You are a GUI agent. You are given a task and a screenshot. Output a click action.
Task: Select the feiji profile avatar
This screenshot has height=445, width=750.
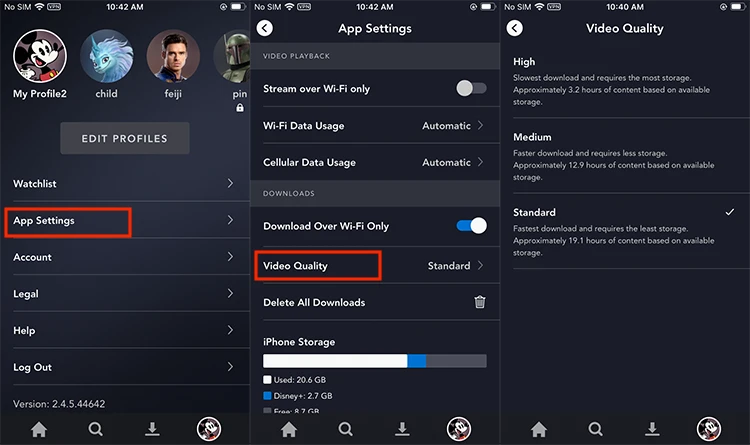pos(173,56)
